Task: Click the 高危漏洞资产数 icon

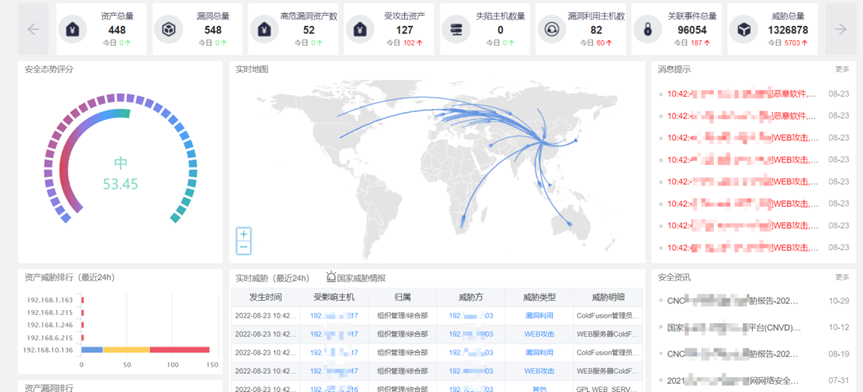Action: point(264,29)
